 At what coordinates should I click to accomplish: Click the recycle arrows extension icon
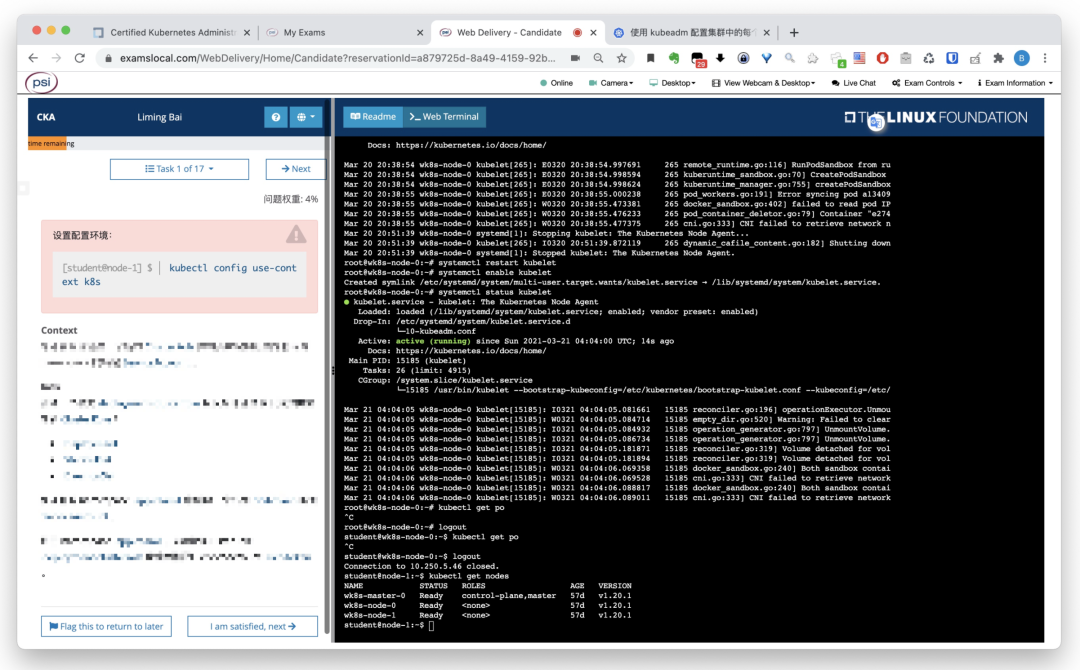click(928, 59)
